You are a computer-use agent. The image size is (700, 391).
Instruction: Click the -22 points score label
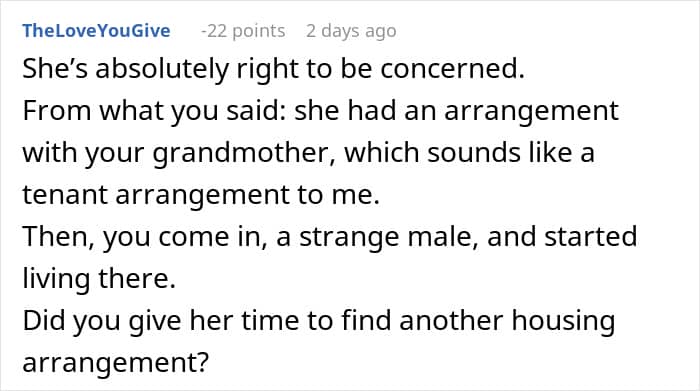click(243, 31)
